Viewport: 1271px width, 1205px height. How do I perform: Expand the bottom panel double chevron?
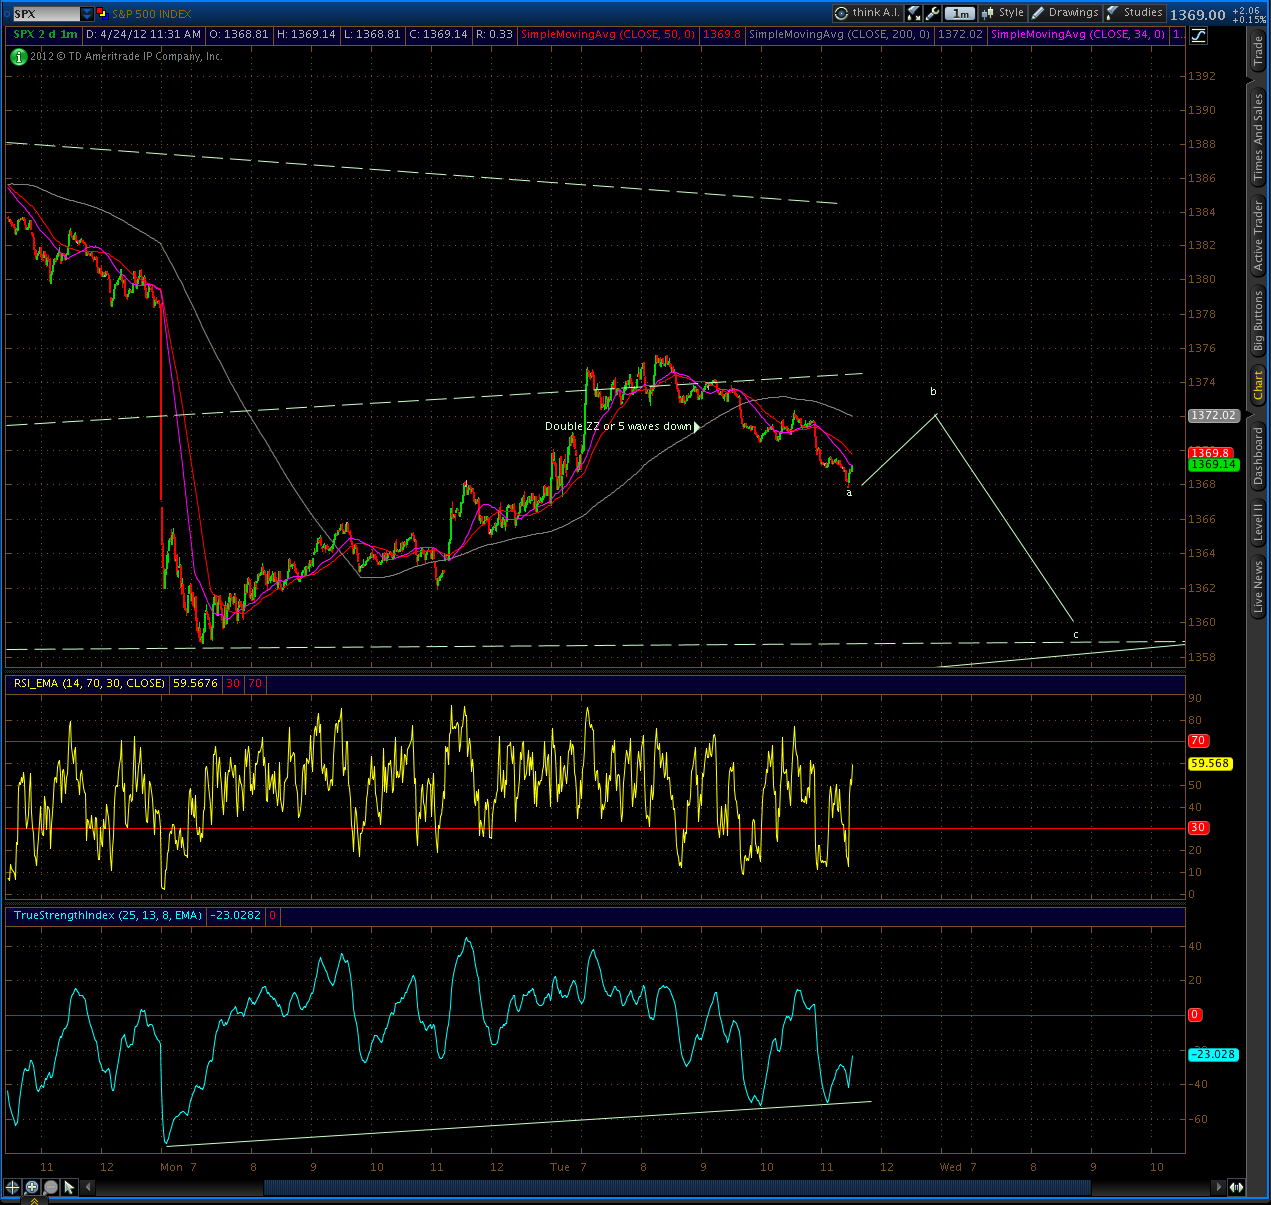coord(34,1200)
